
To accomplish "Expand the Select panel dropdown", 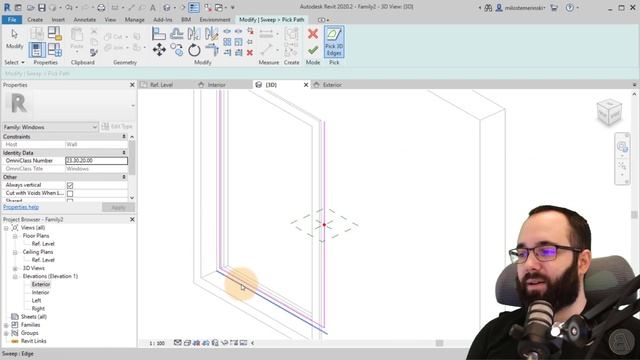I will pyautogui.click(x=14, y=62).
